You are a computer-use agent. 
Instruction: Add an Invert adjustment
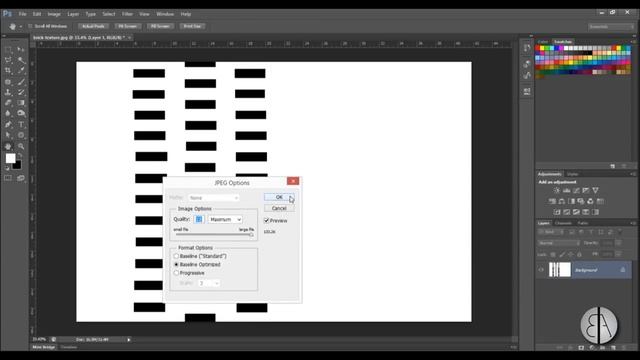(557, 212)
